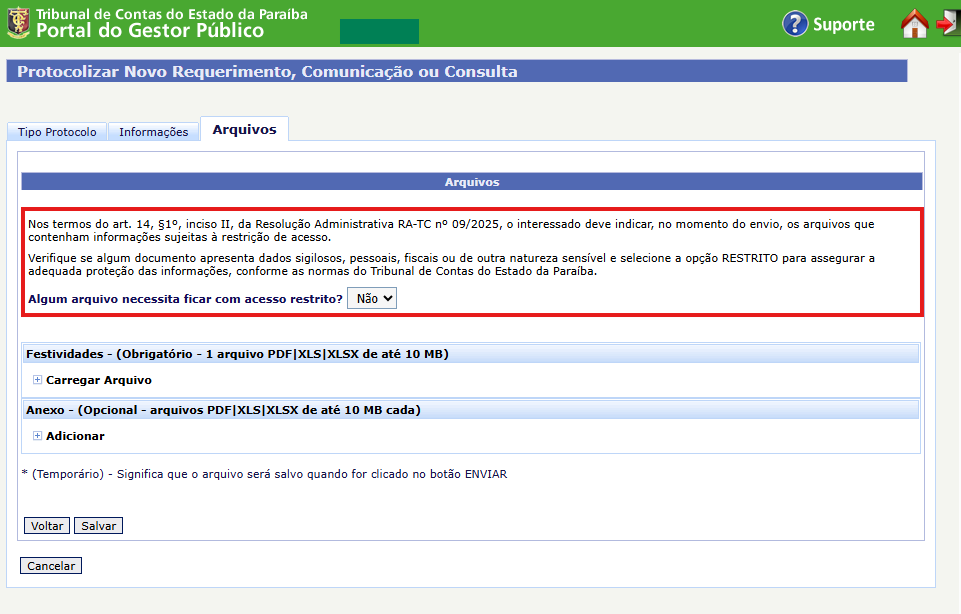This screenshot has height=614, width=961.
Task: Click the Portal do Gestor Público title
Action: point(150,31)
